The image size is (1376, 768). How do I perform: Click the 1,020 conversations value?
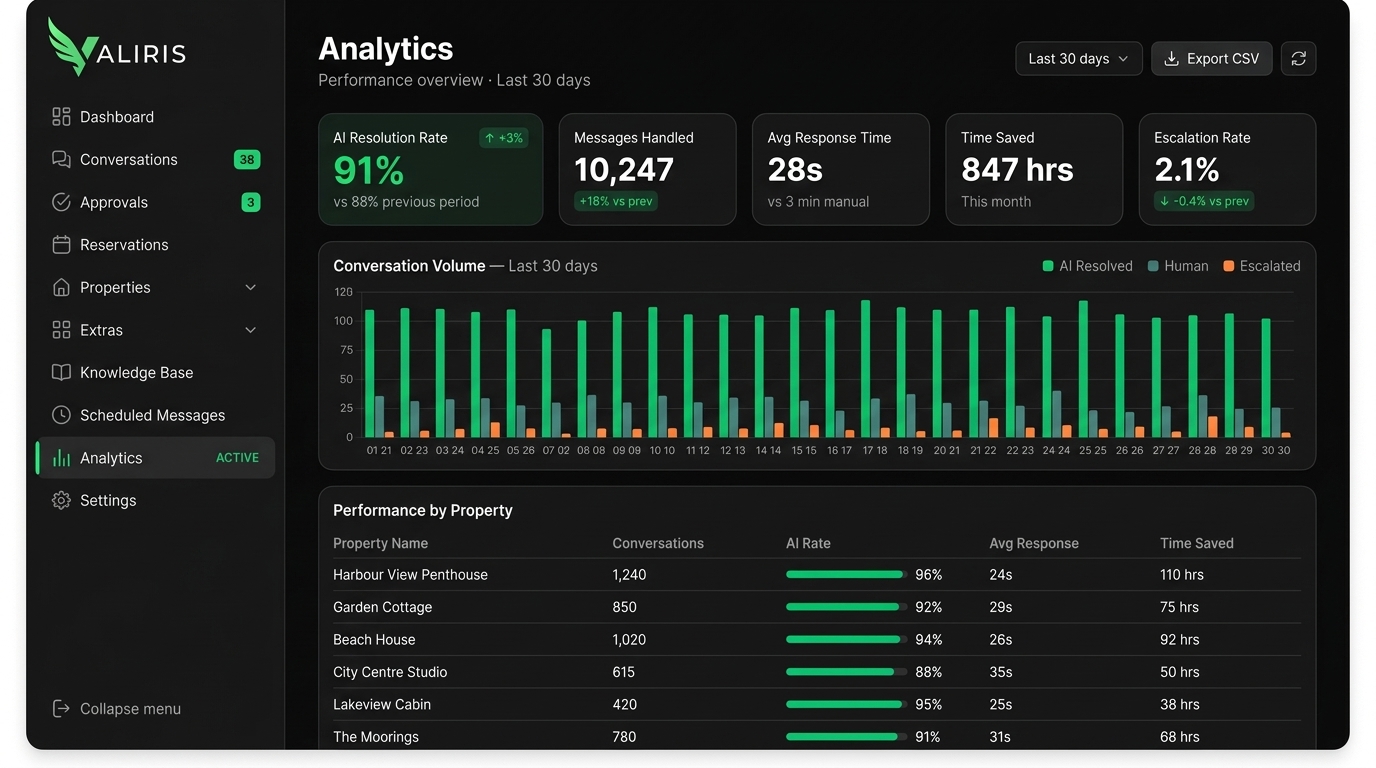pos(629,640)
